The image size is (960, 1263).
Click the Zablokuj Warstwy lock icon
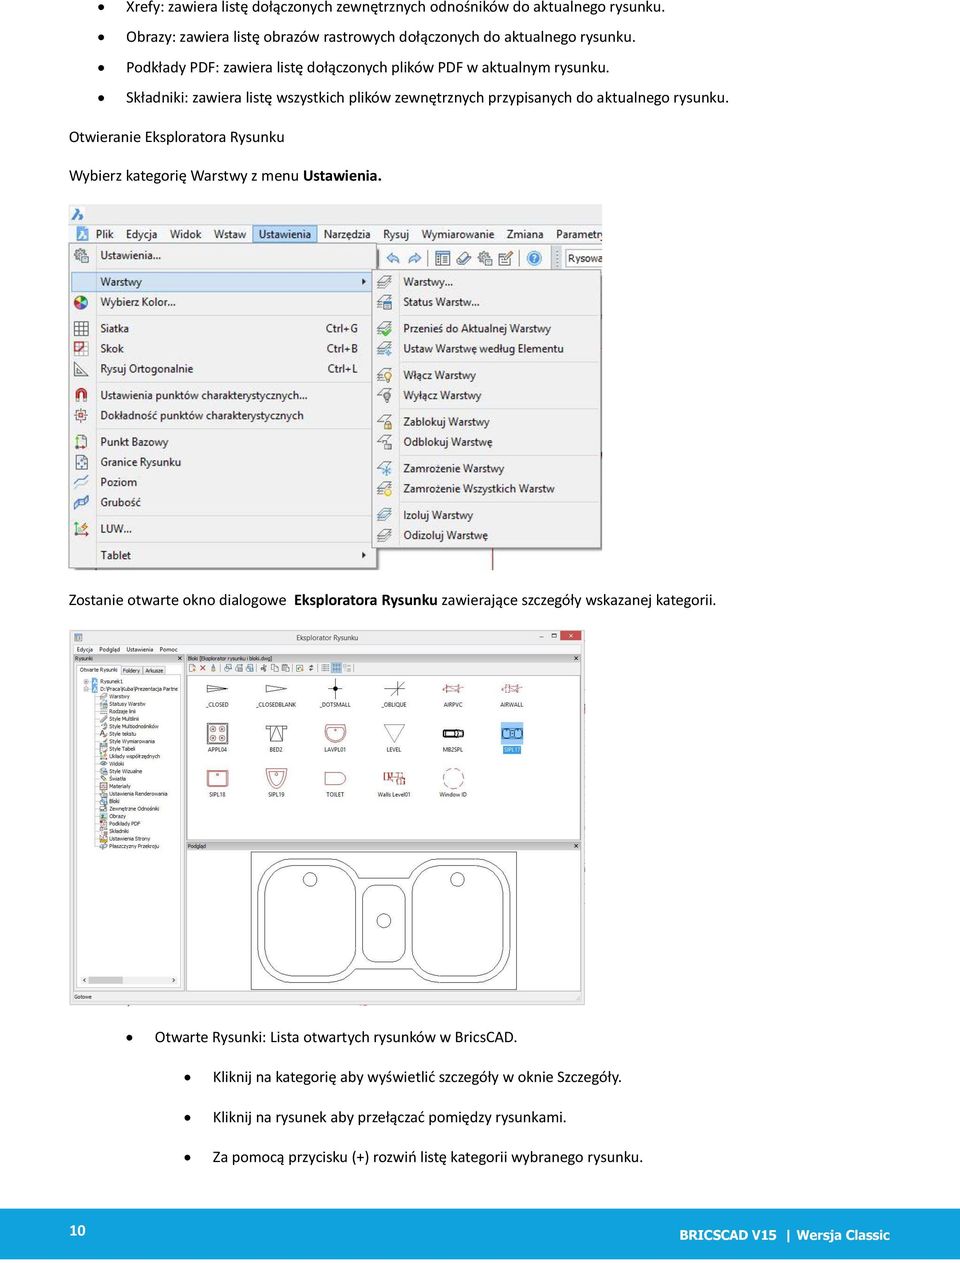[384, 422]
